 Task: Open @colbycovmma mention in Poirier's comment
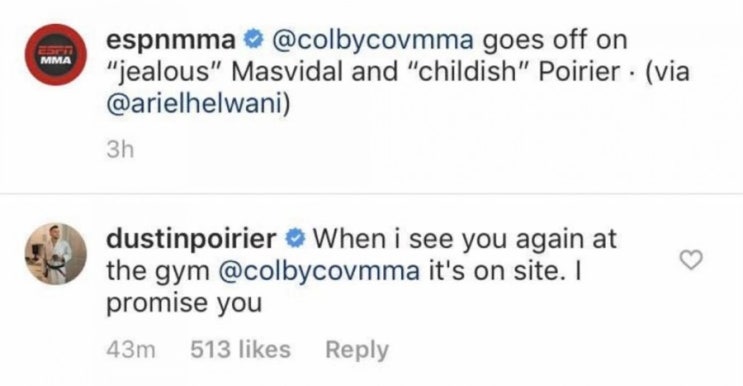coord(319,272)
